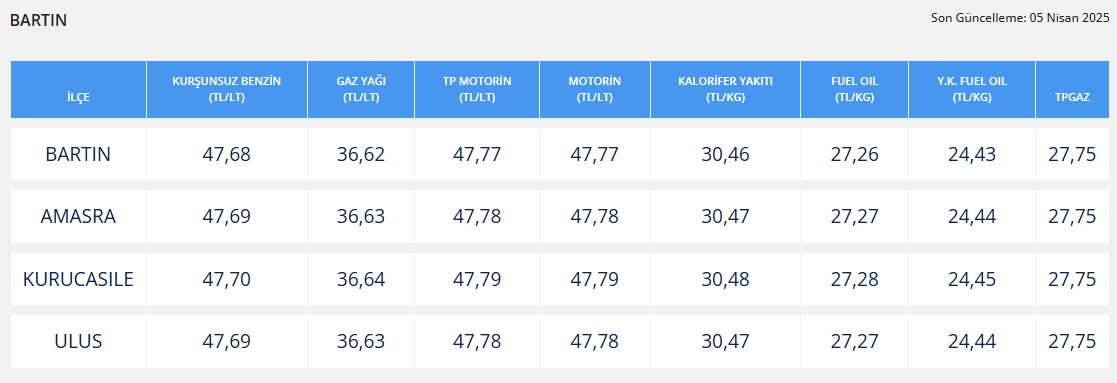
Task: Select the KURŞUNSUZ BENZİN column header
Action: coord(227,90)
